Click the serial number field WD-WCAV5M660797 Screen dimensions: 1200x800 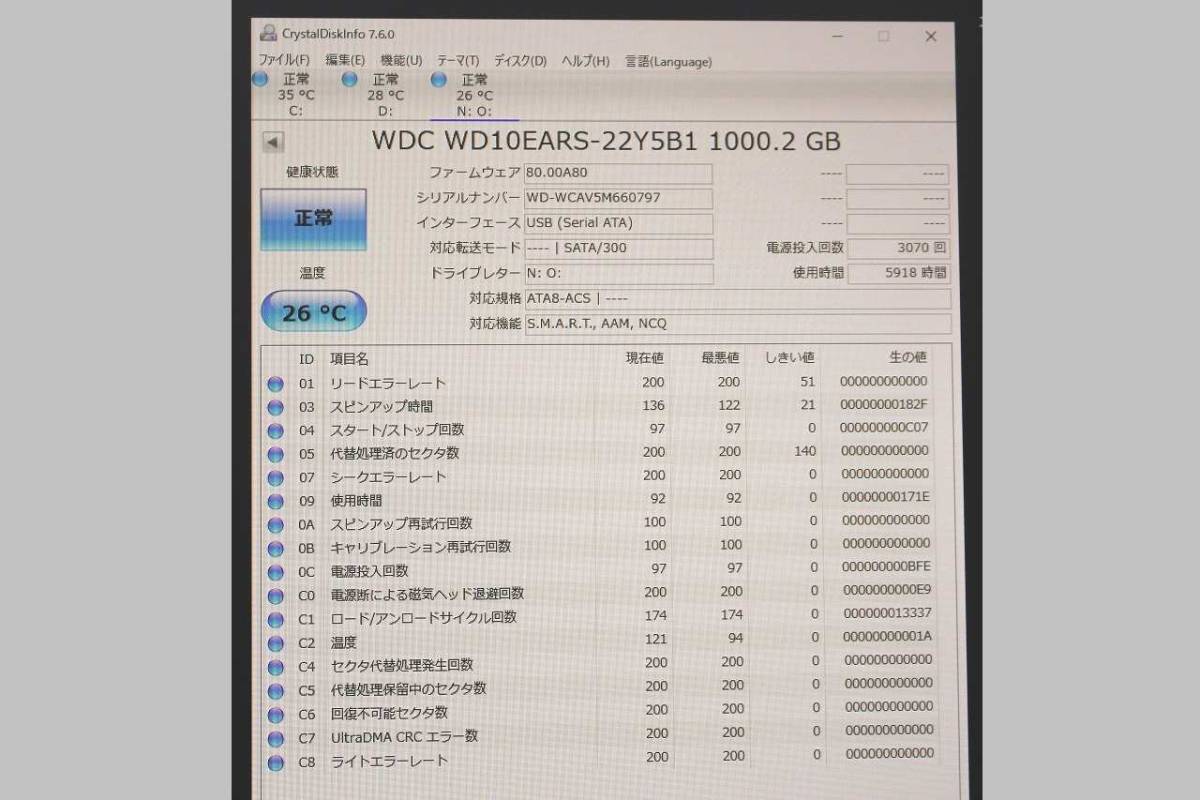pos(618,198)
